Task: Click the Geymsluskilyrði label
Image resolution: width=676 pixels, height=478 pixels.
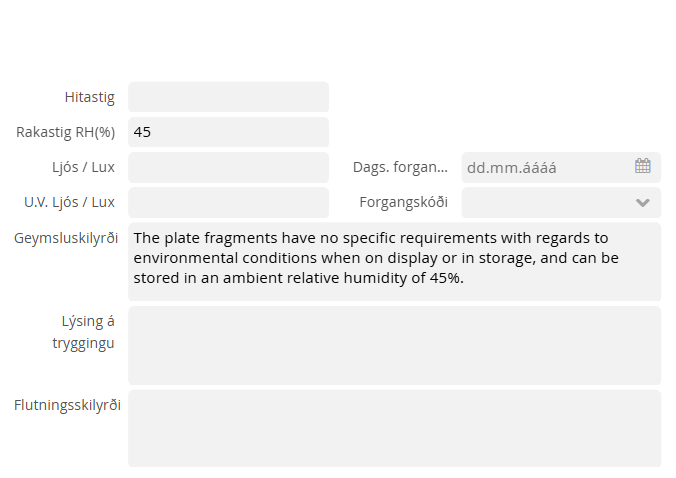Action: coord(67,238)
